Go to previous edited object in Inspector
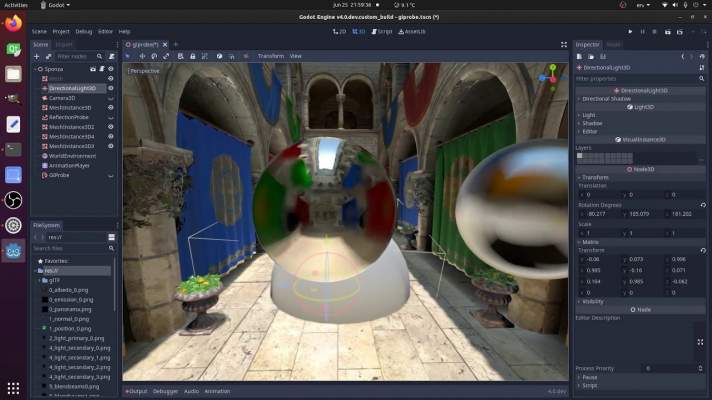 (x=682, y=57)
